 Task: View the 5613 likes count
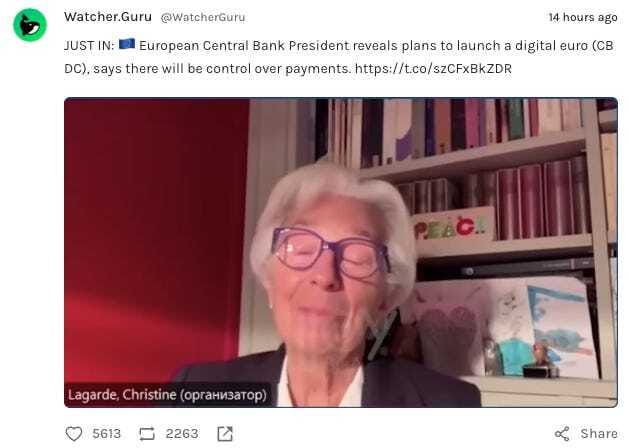106,434
